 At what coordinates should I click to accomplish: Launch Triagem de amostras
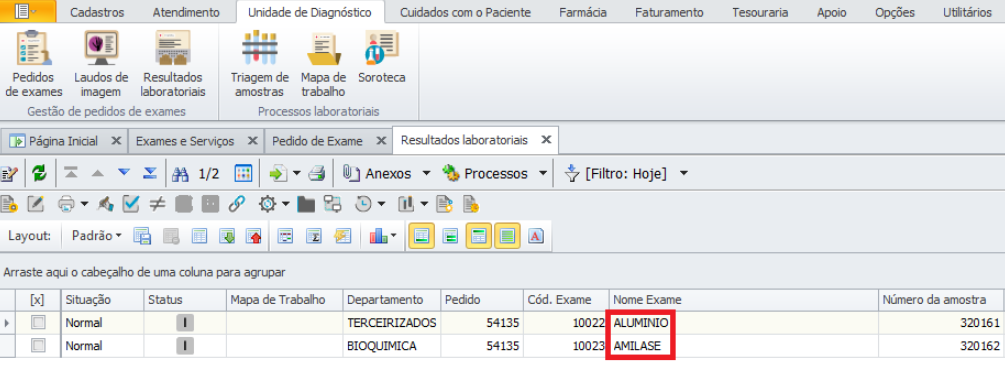[x=260, y=64]
